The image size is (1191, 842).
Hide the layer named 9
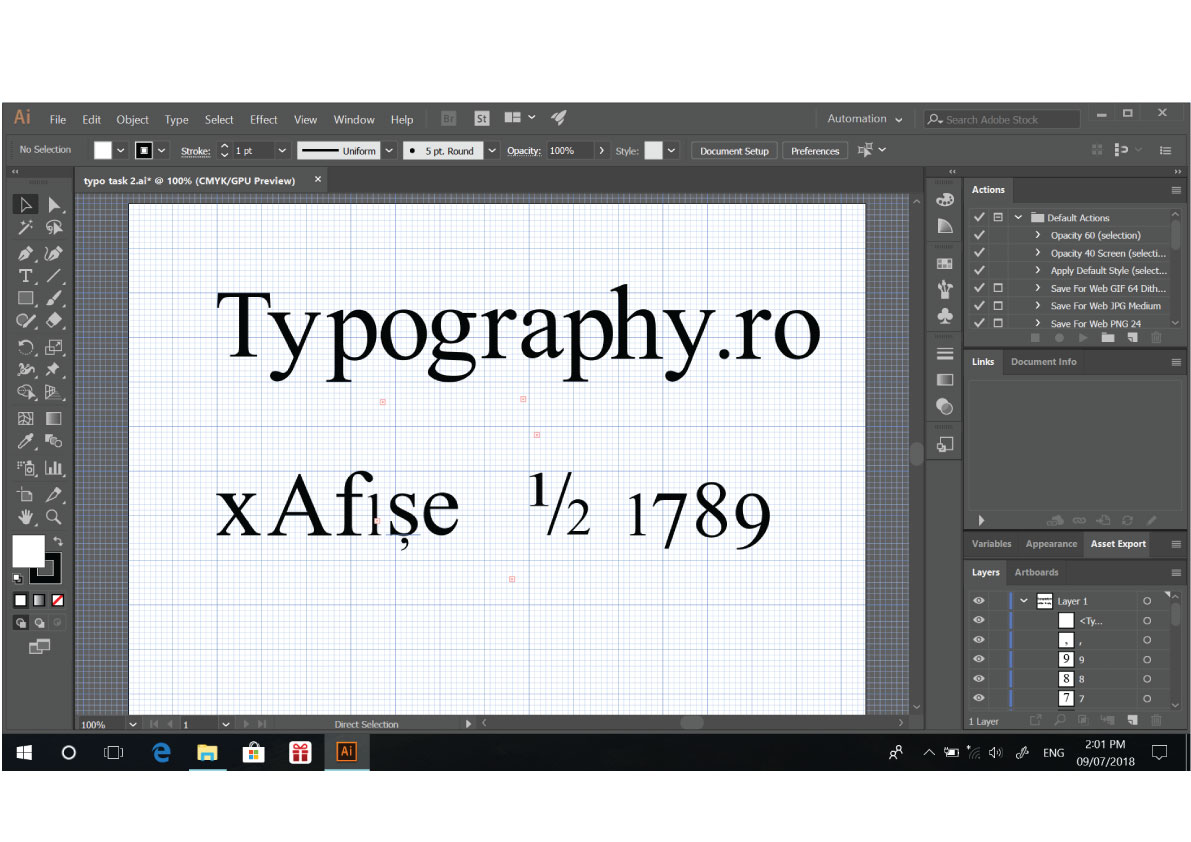[978, 659]
